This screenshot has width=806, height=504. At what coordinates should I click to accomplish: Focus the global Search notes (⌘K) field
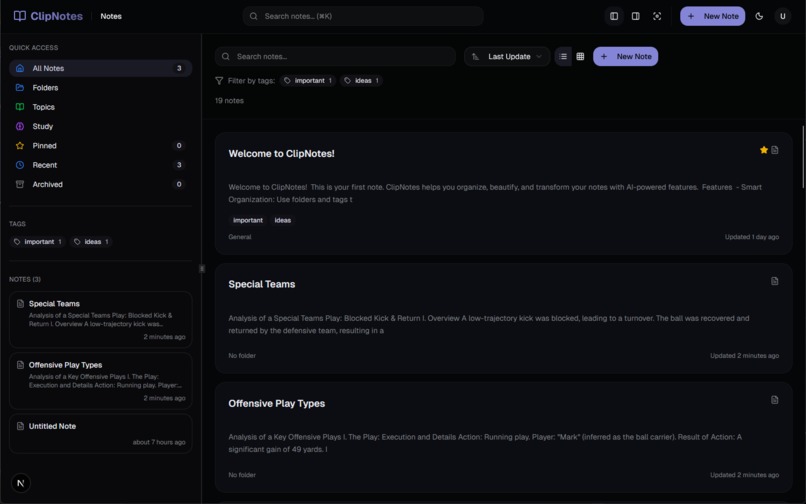[x=363, y=16]
